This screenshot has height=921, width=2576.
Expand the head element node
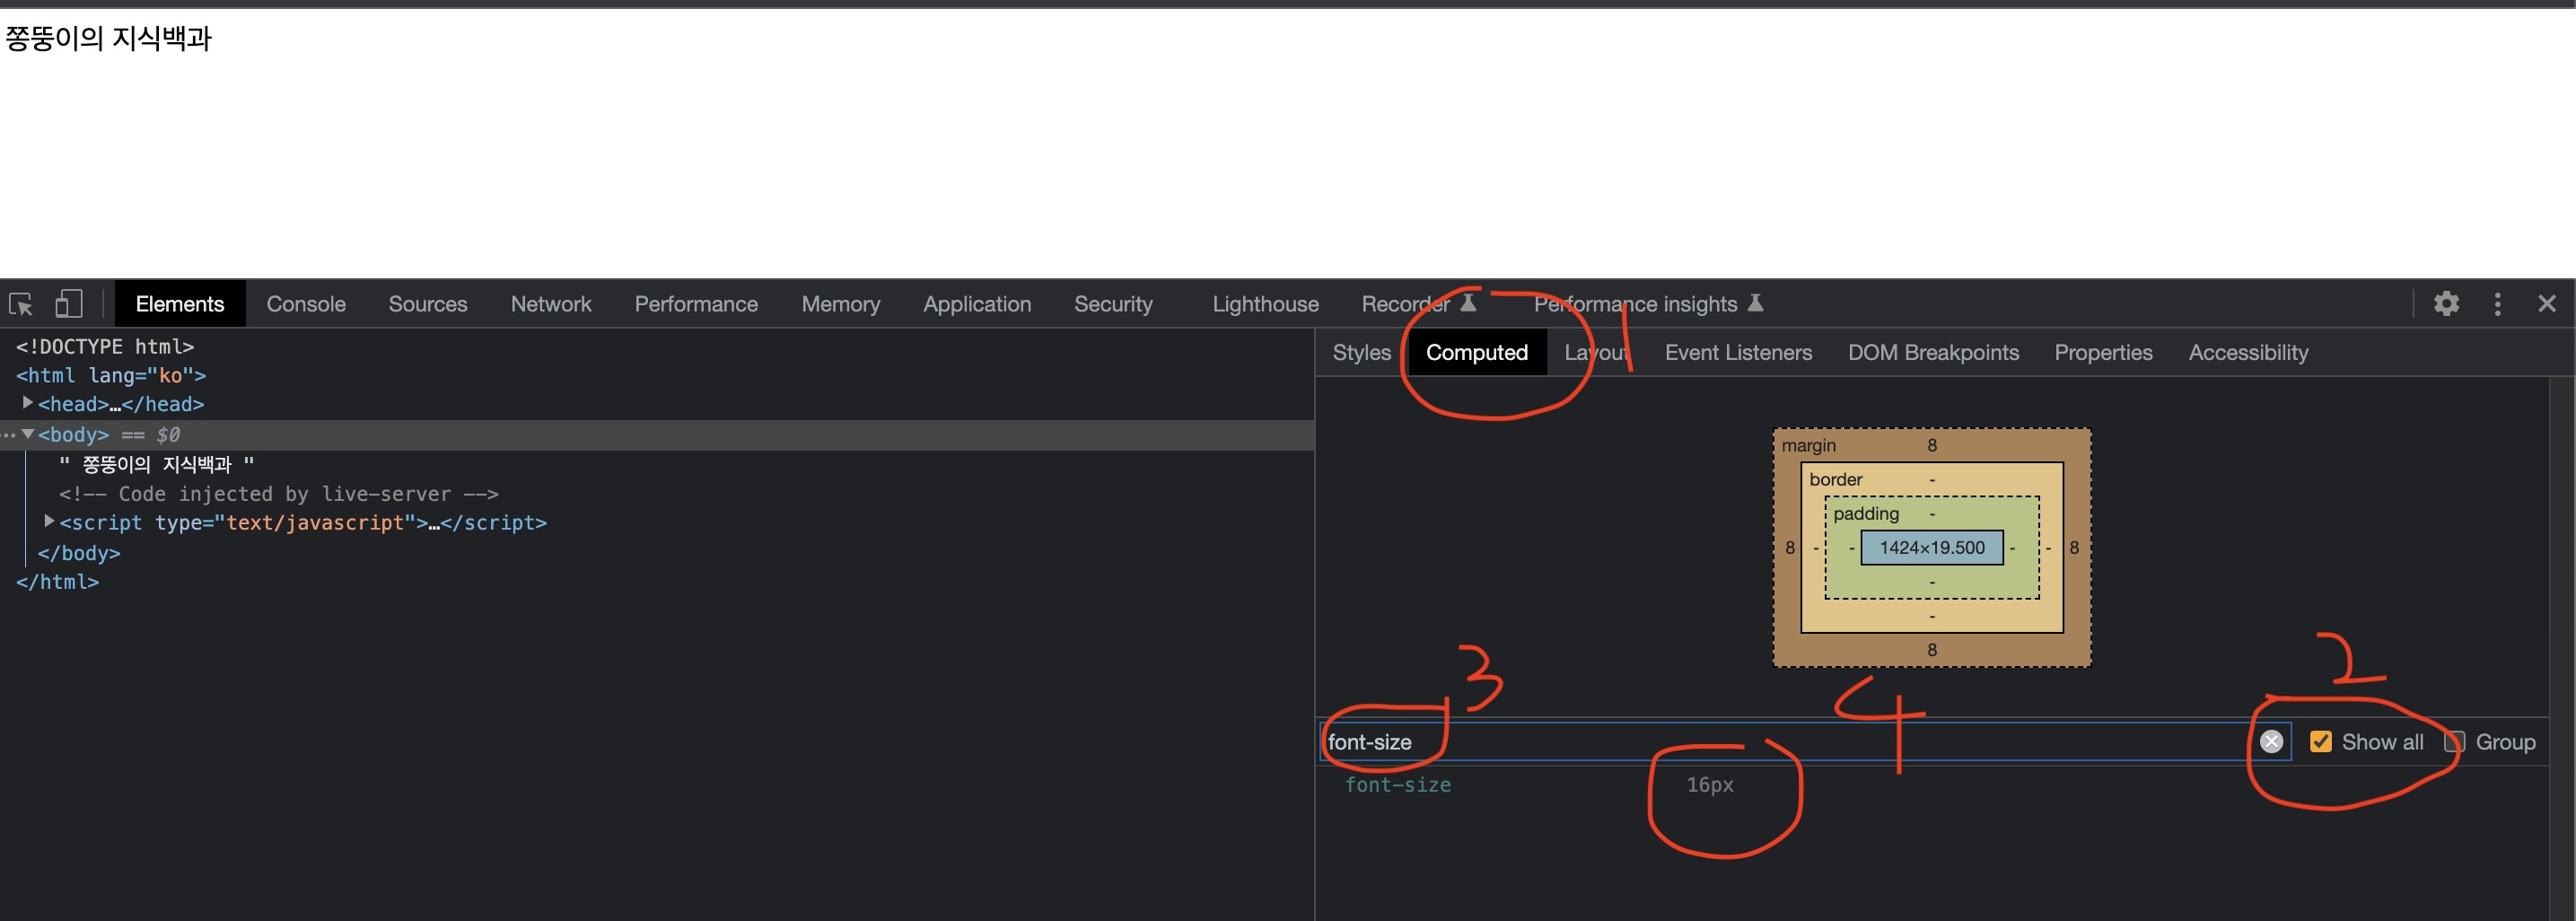[27, 403]
